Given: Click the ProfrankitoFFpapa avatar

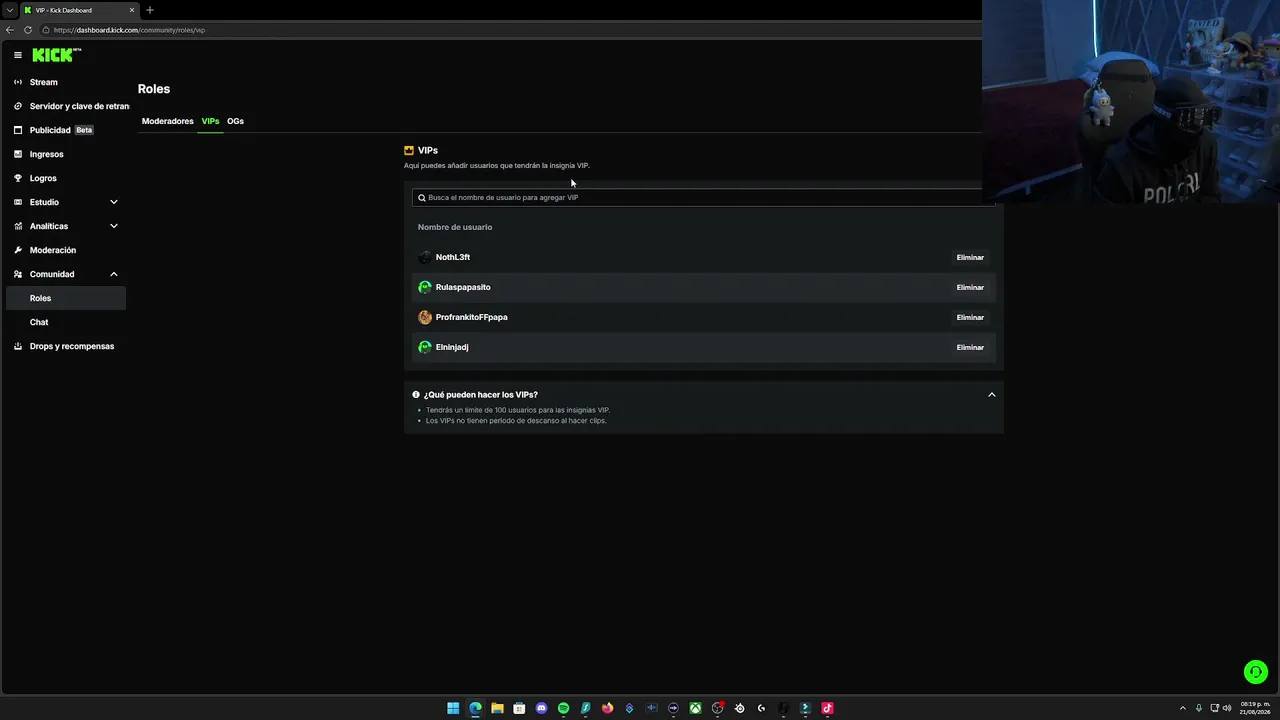Looking at the screenshot, I should click(x=425, y=317).
